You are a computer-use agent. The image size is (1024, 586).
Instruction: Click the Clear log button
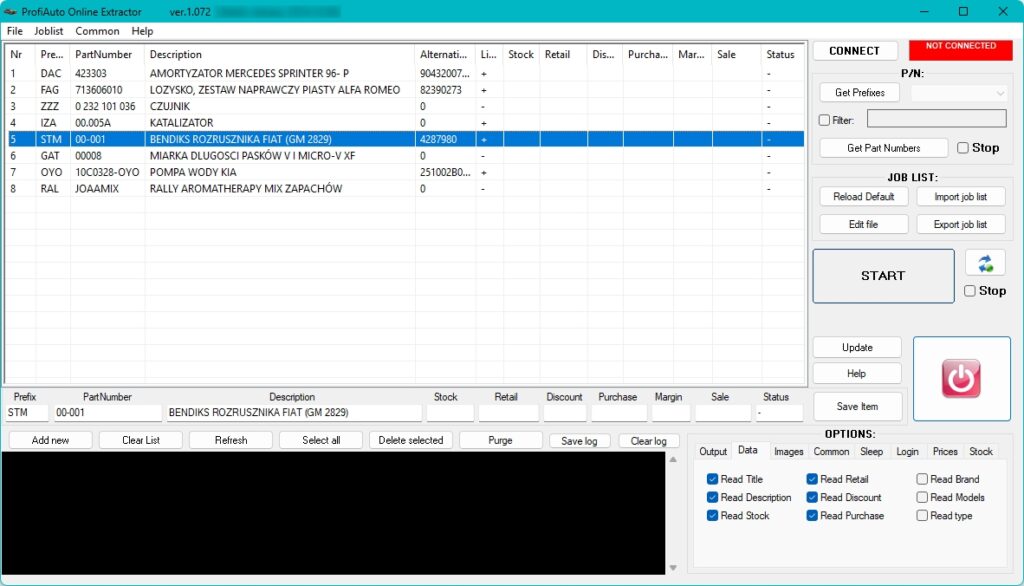pos(648,441)
